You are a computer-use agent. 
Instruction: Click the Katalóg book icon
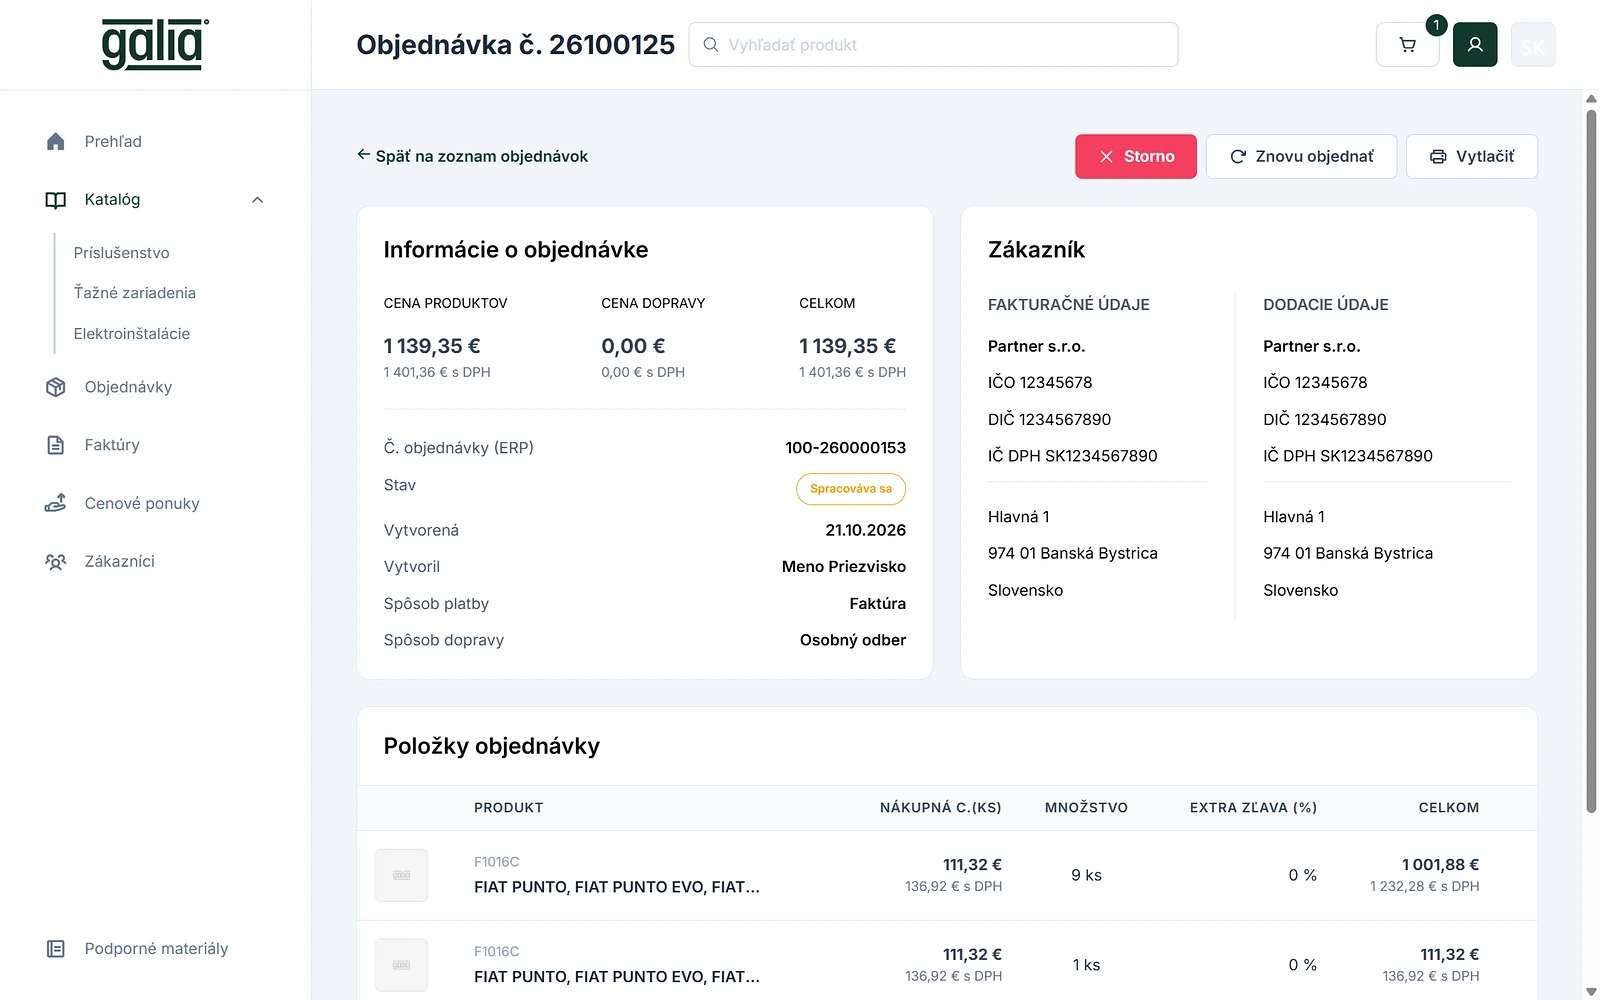pos(56,200)
